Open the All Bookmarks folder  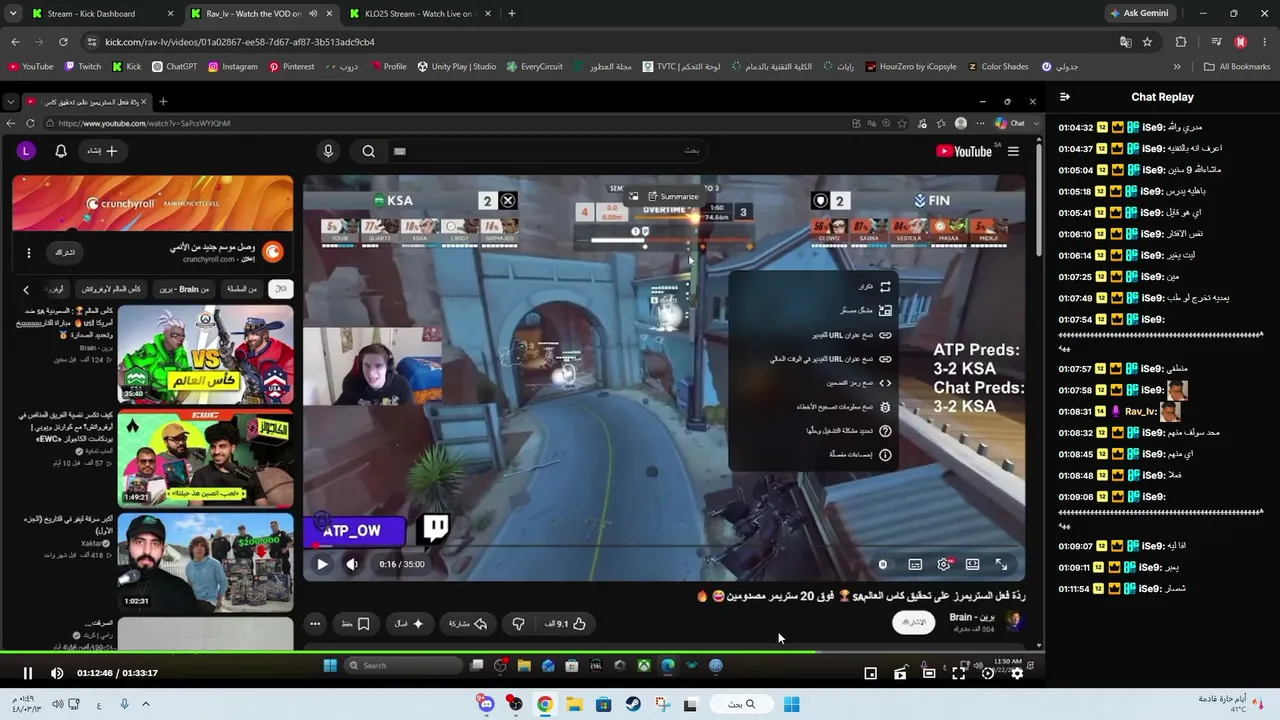(1237, 67)
